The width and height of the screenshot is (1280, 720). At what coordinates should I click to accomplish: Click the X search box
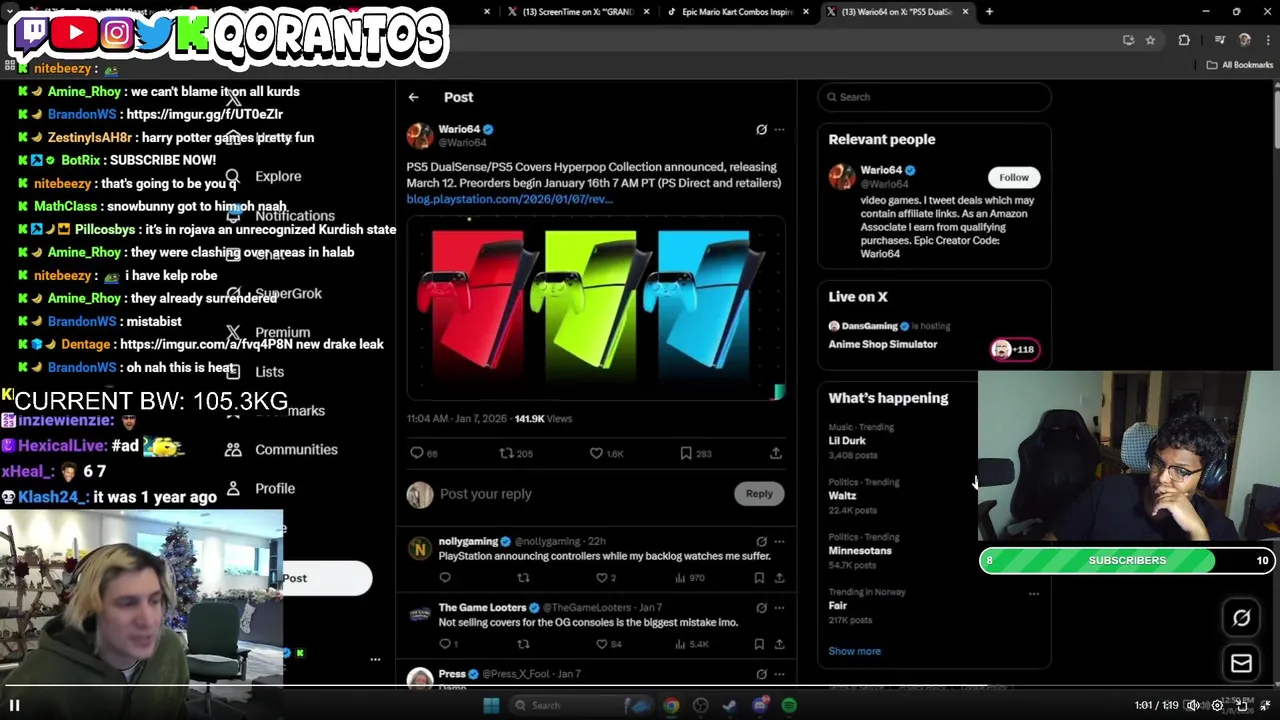point(934,97)
